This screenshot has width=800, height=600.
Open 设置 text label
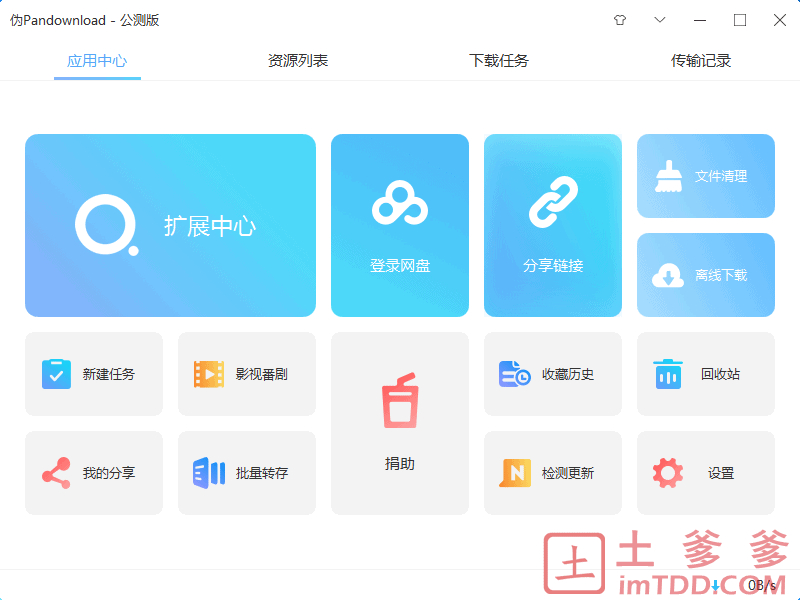721,473
